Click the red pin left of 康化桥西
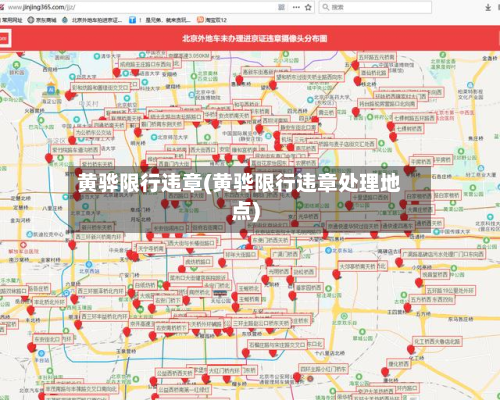Image resolution: width=500 pixels, height=400 pixels. 385,372
